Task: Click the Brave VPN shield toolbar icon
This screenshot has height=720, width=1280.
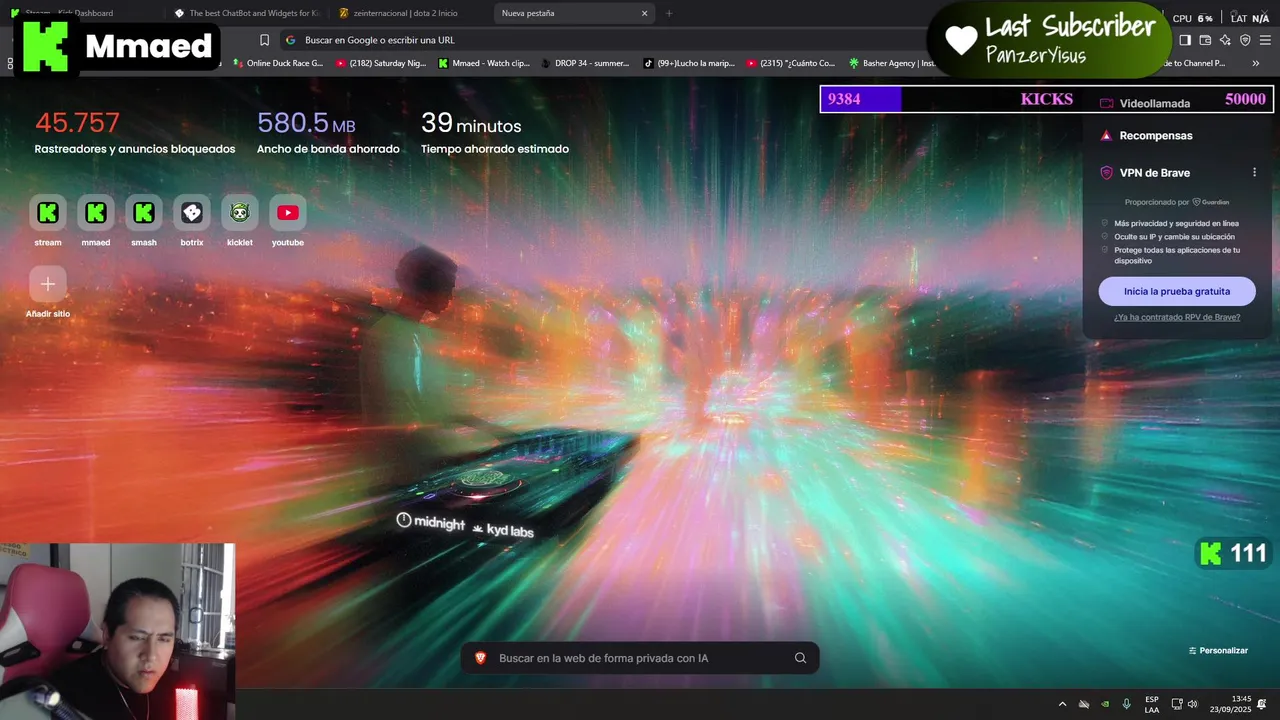Action: point(1245,40)
